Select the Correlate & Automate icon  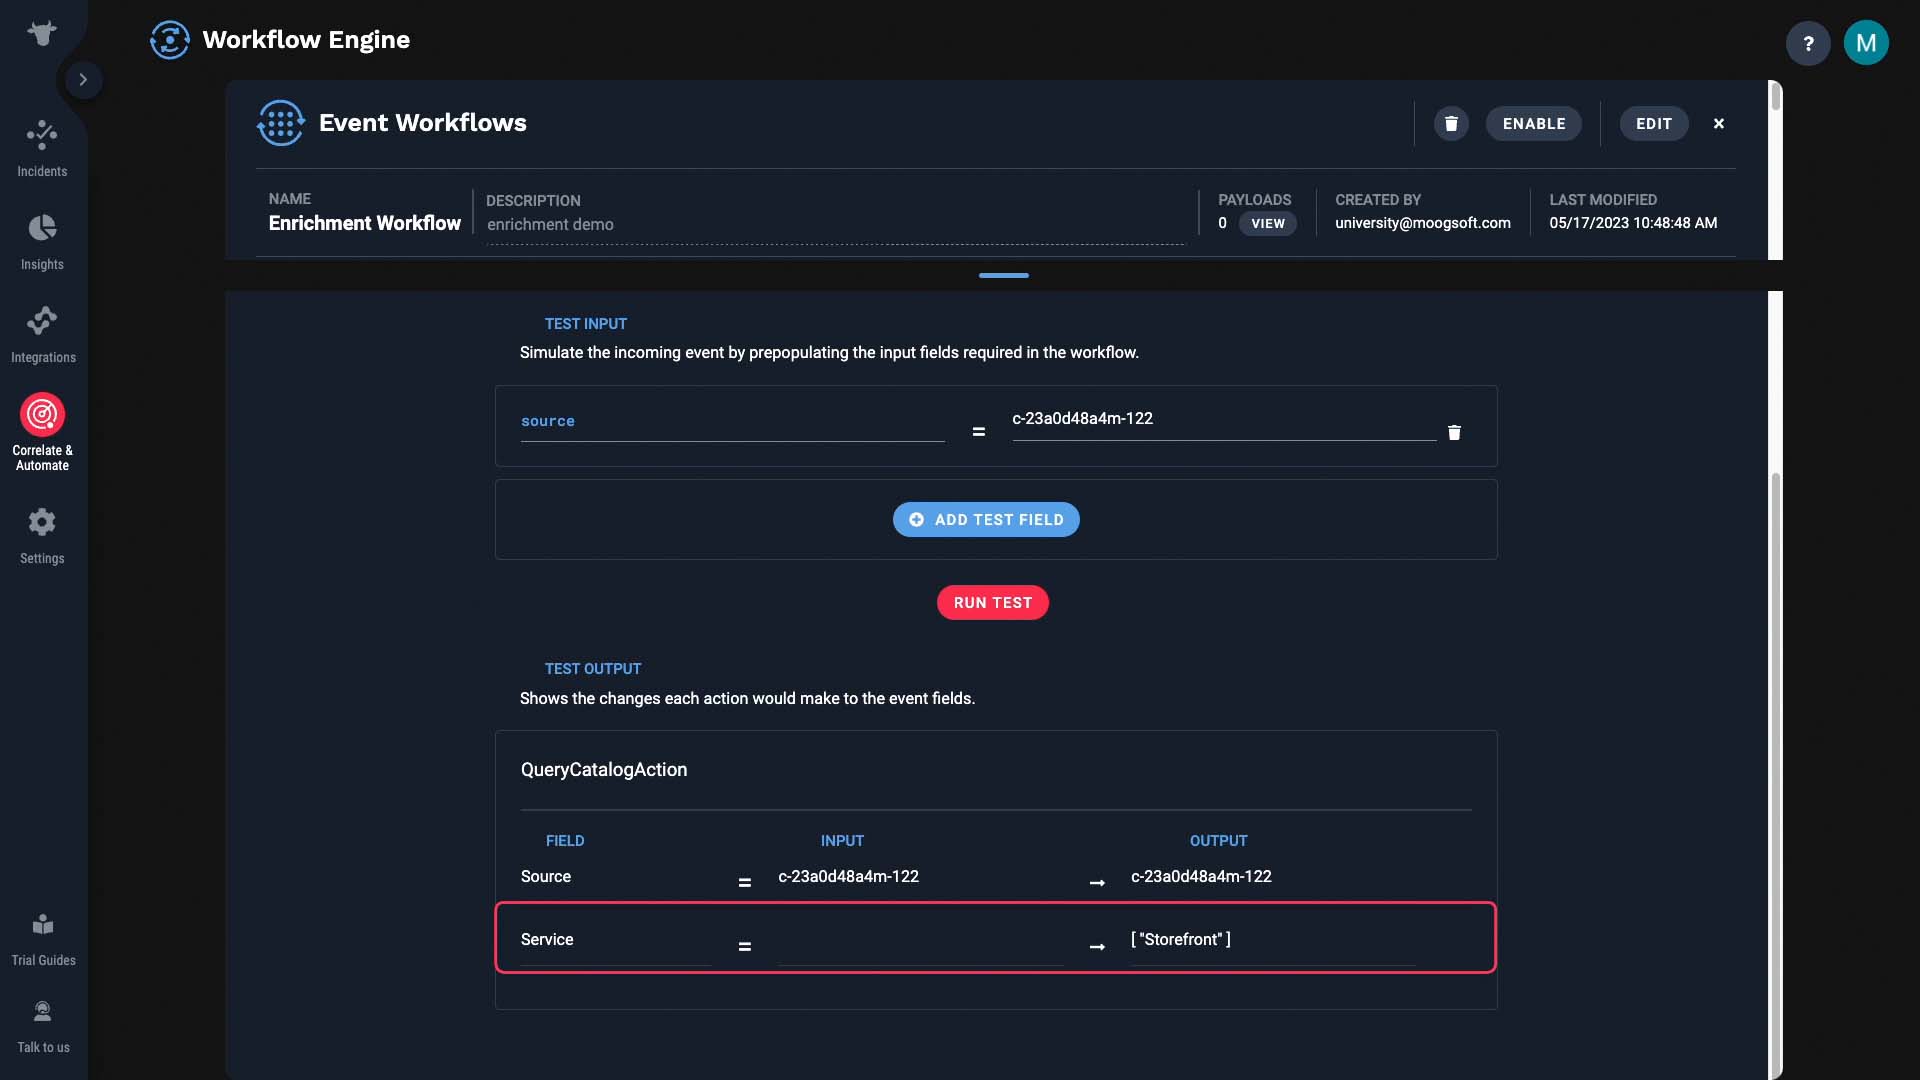pos(42,414)
